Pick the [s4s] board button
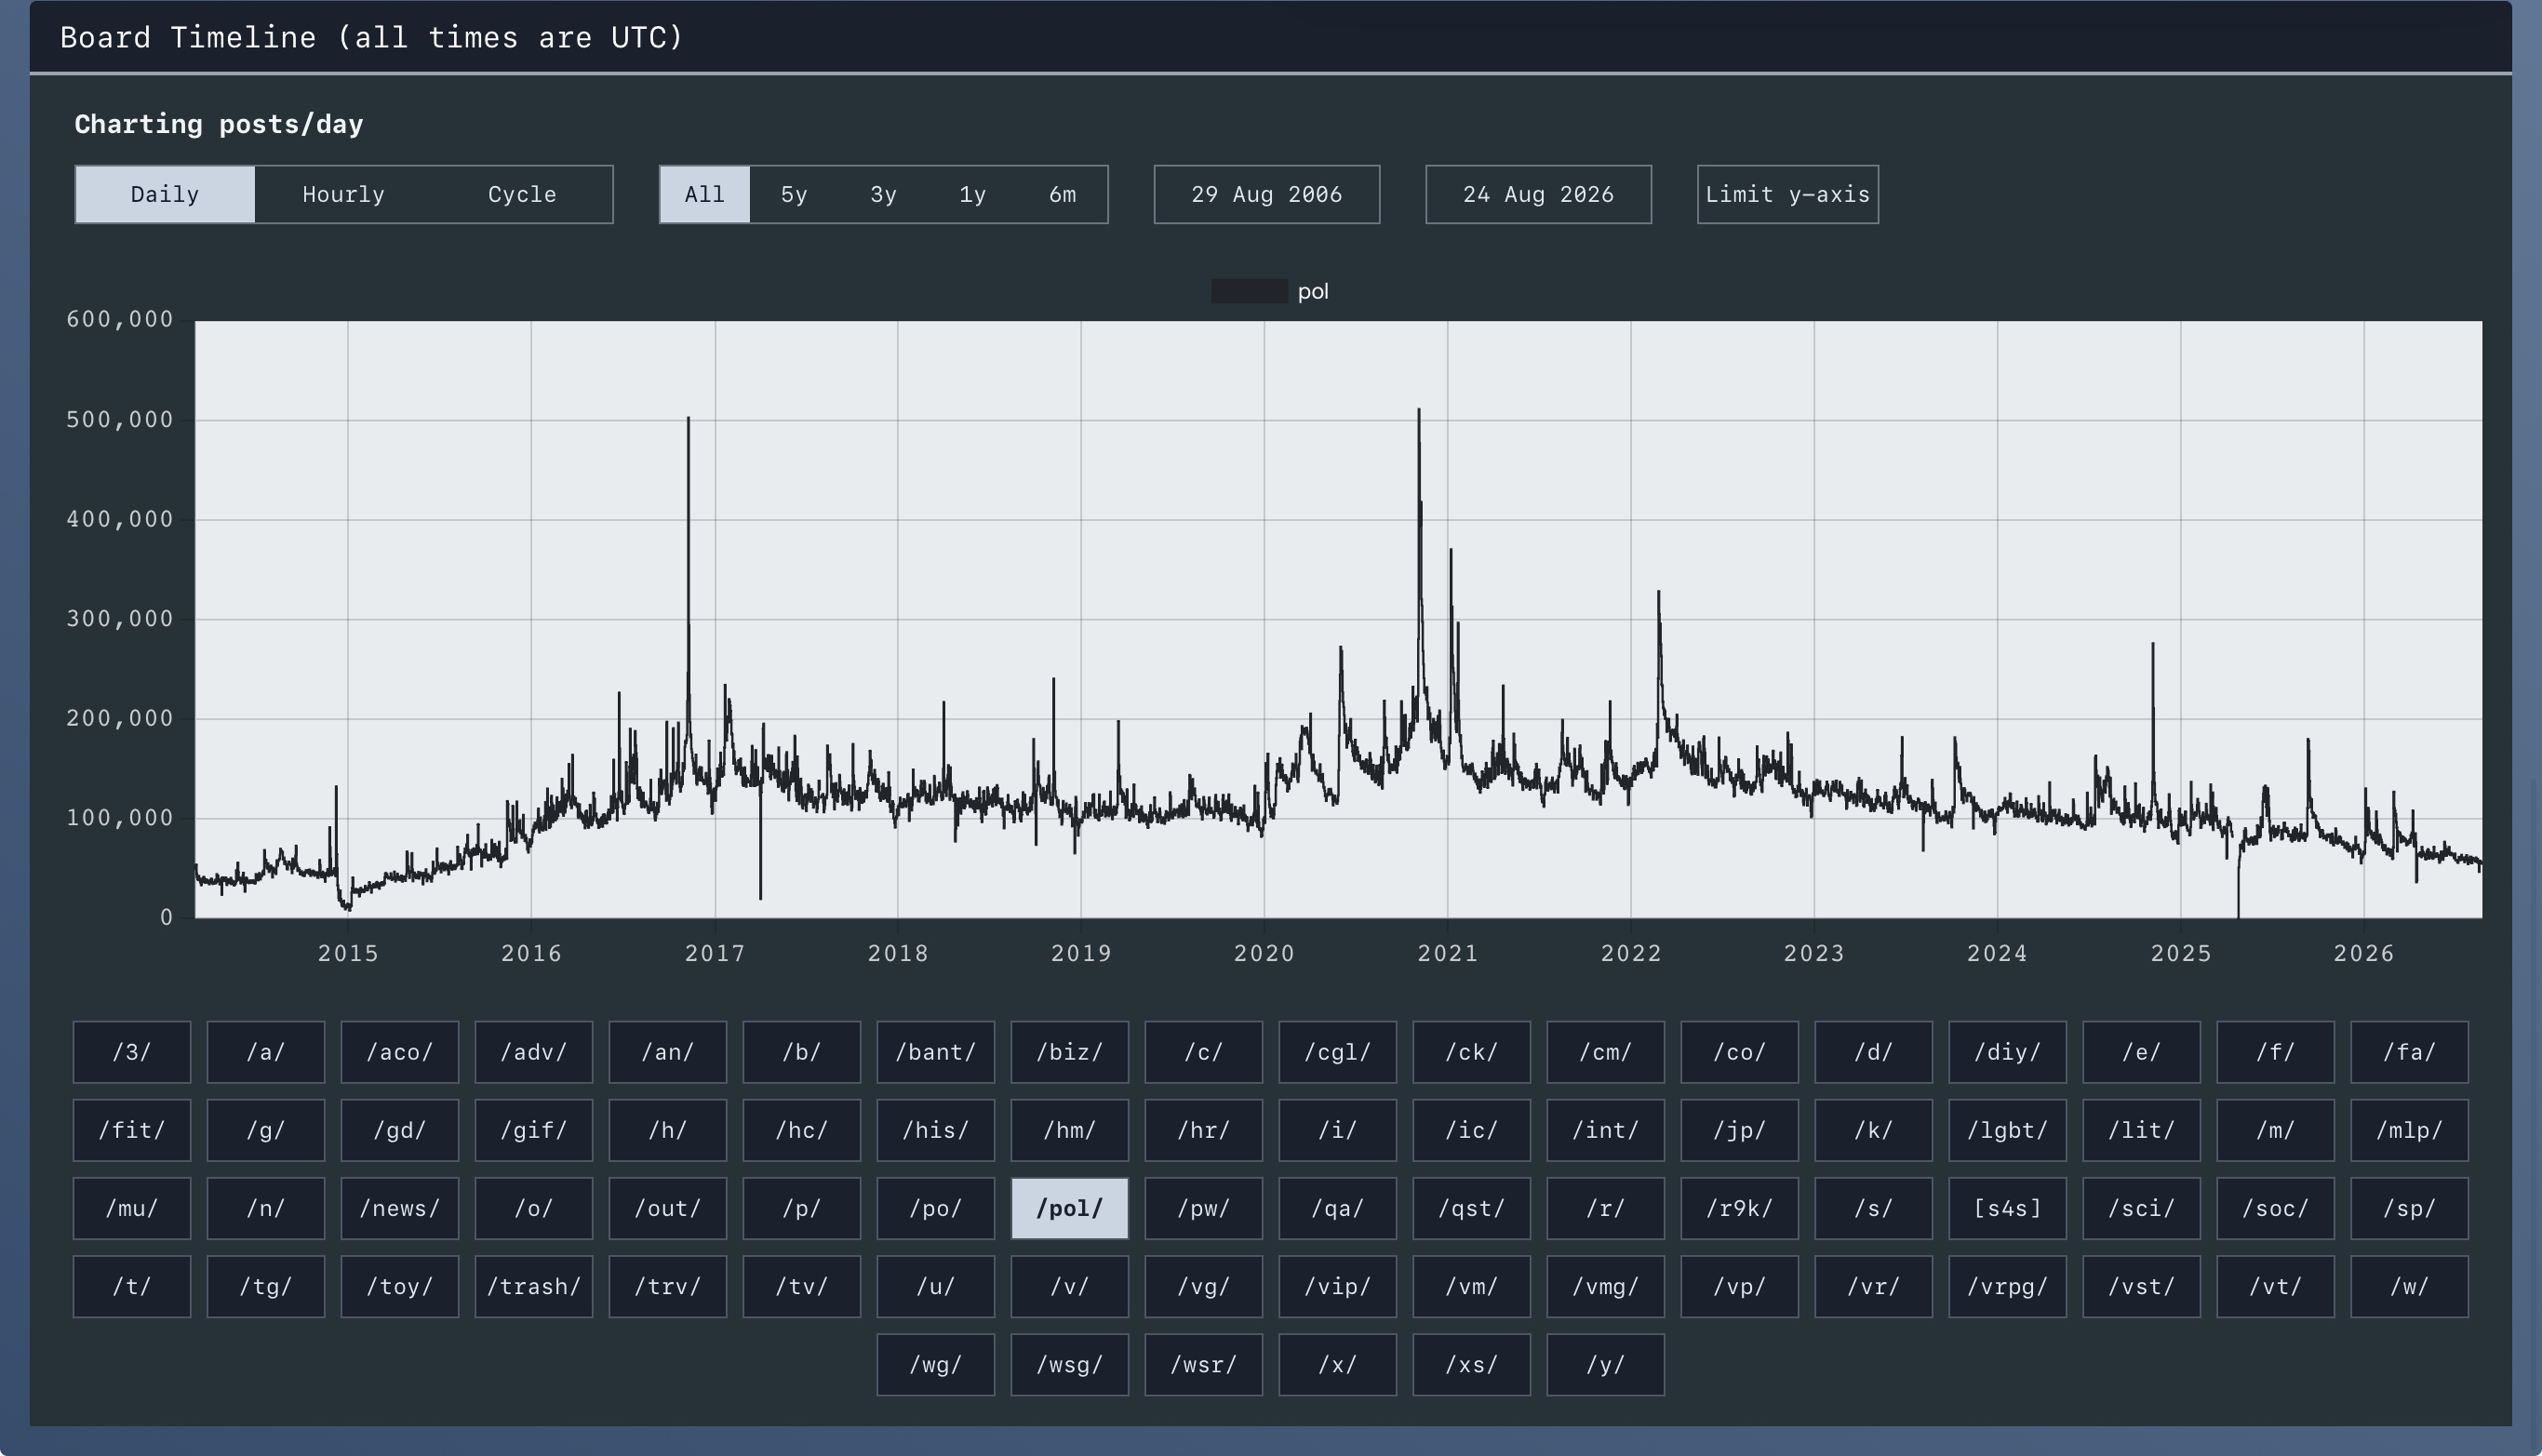Screen dimensions: 2542x1456 2007,1208
